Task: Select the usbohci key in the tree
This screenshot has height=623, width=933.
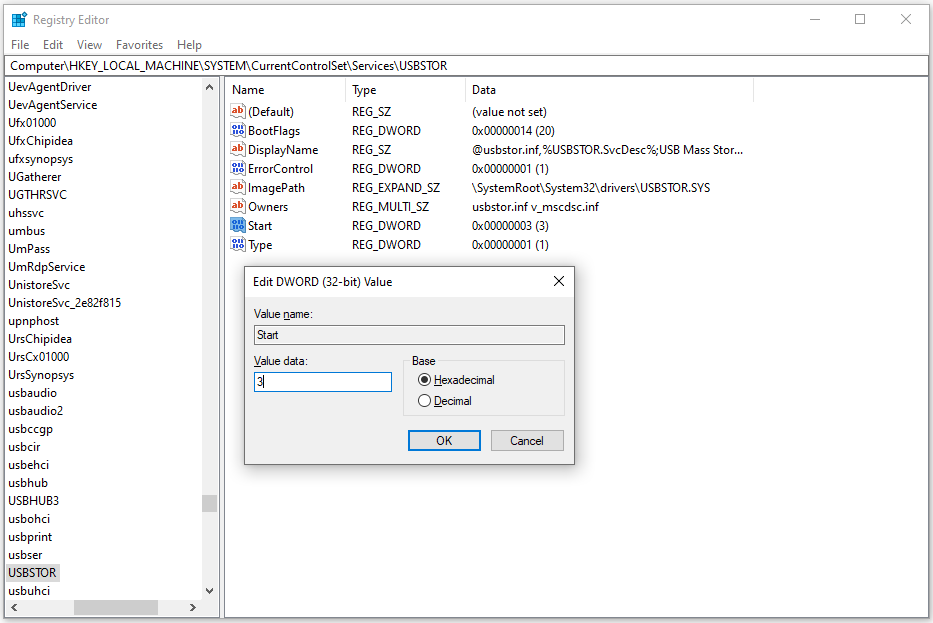Action: point(29,519)
